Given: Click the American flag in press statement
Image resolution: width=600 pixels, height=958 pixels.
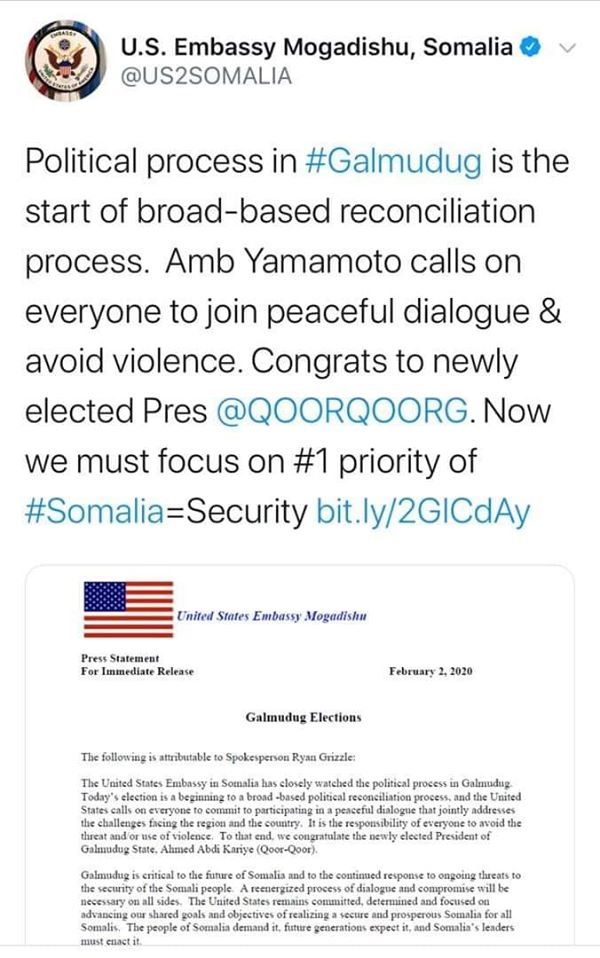Looking at the screenshot, I should click(128, 610).
